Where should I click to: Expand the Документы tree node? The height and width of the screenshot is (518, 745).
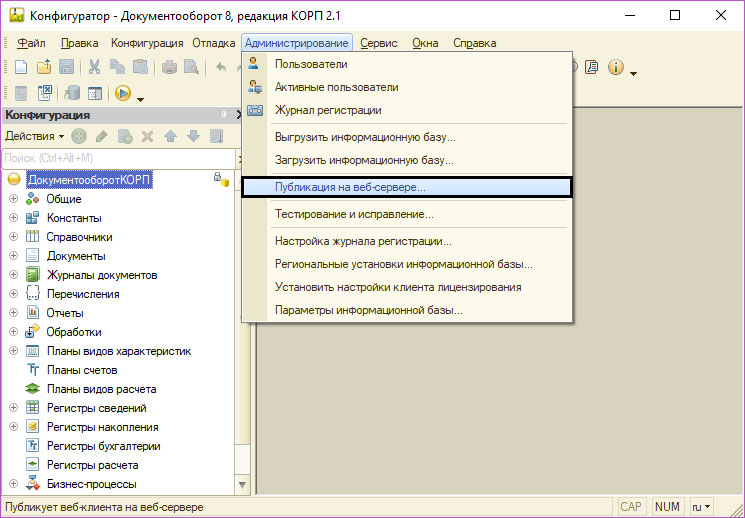[14, 256]
